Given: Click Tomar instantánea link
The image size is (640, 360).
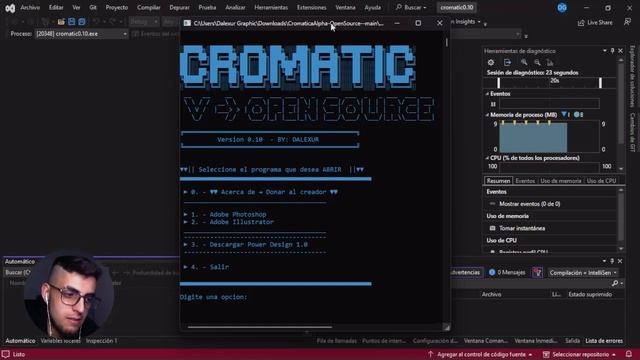Looking at the screenshot, I should [x=522, y=228].
